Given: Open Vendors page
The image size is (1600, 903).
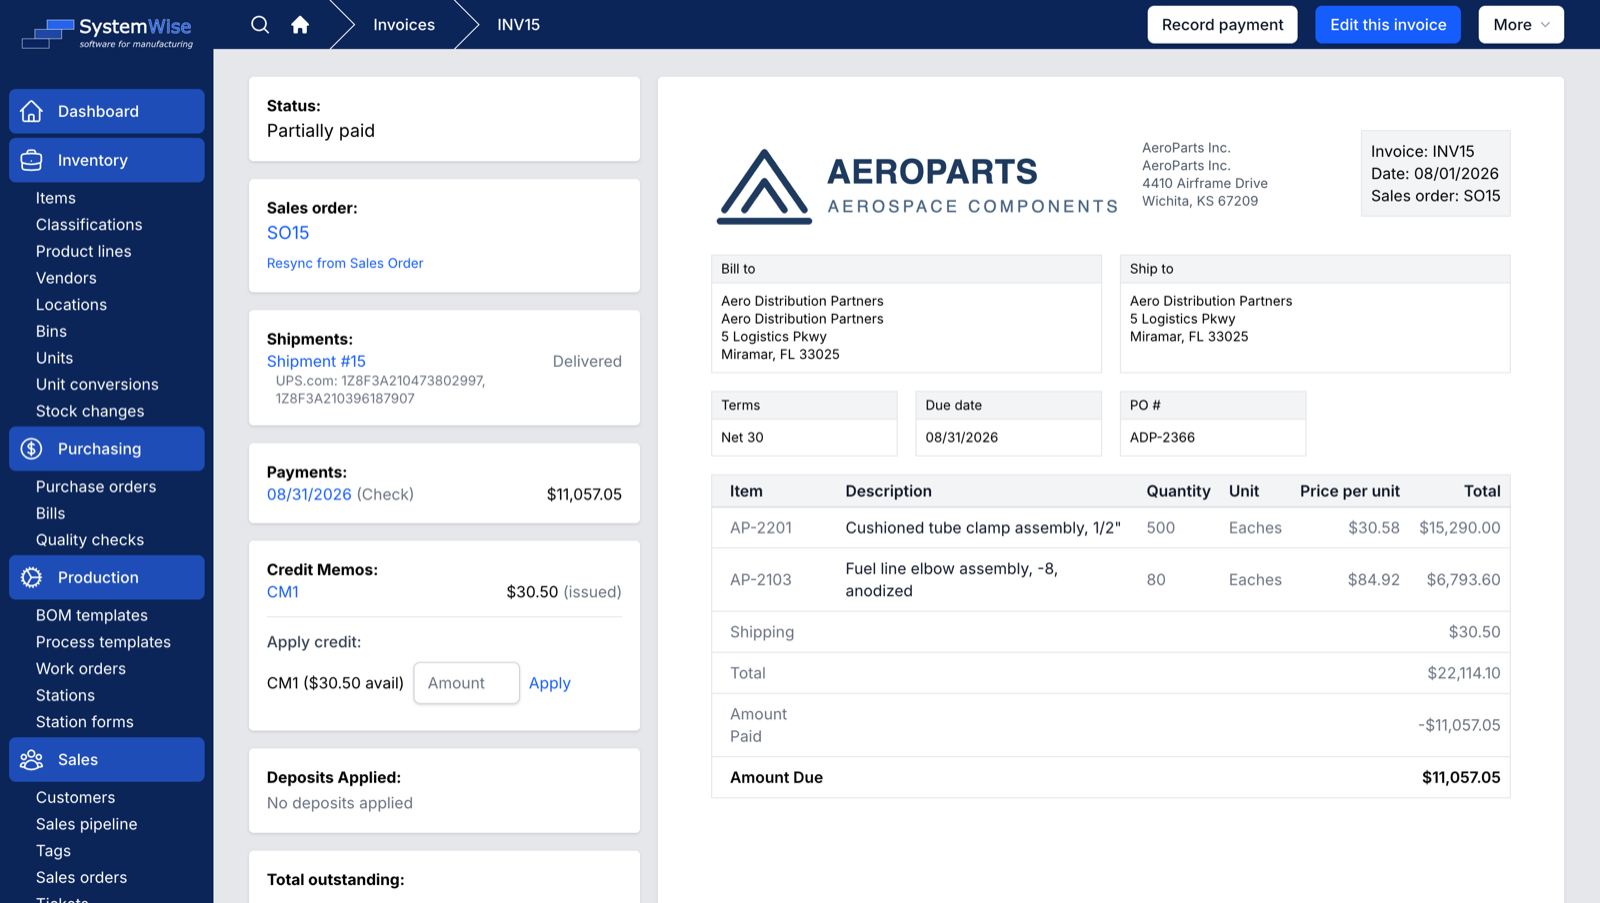Looking at the screenshot, I should click(x=66, y=278).
